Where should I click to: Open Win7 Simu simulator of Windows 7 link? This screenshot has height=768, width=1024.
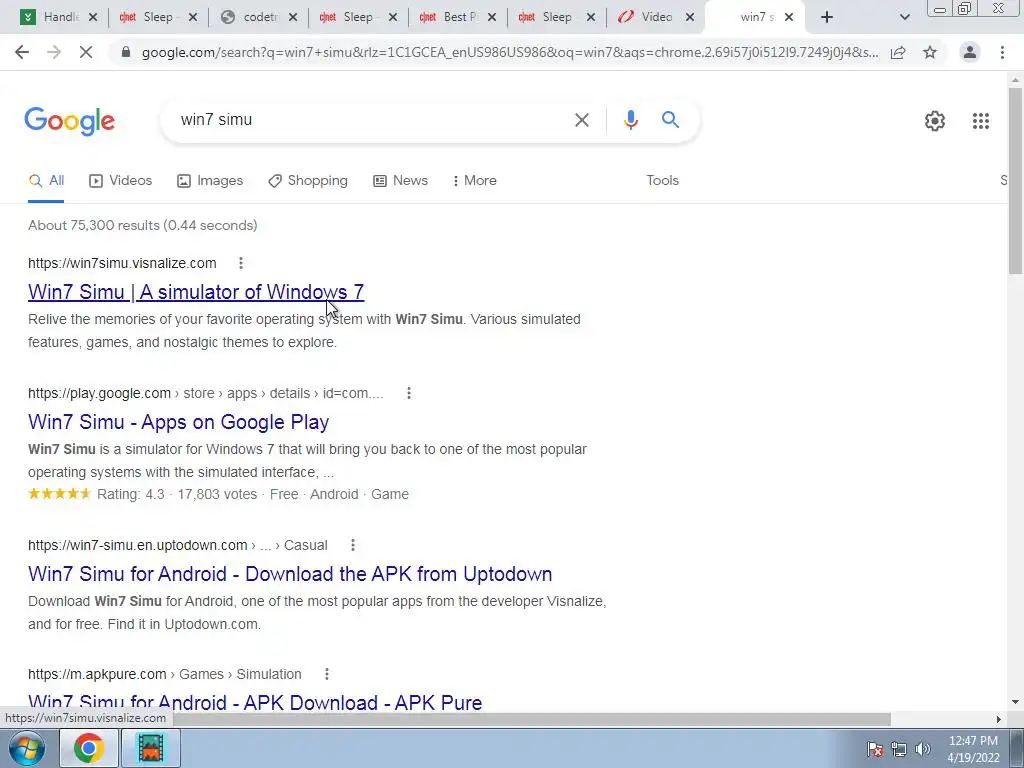[x=196, y=292]
